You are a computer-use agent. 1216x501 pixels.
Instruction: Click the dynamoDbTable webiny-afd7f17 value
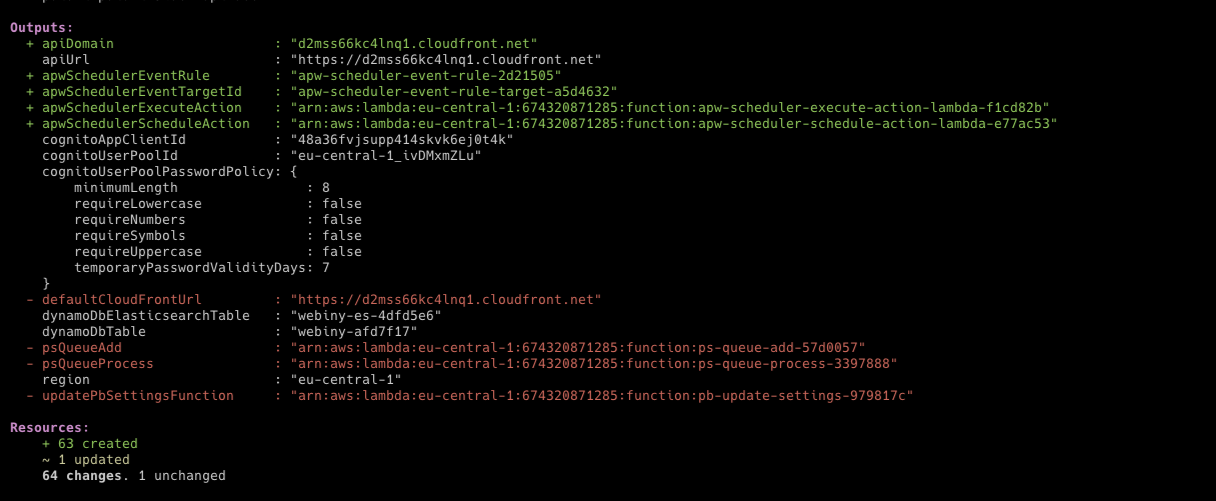click(x=353, y=332)
